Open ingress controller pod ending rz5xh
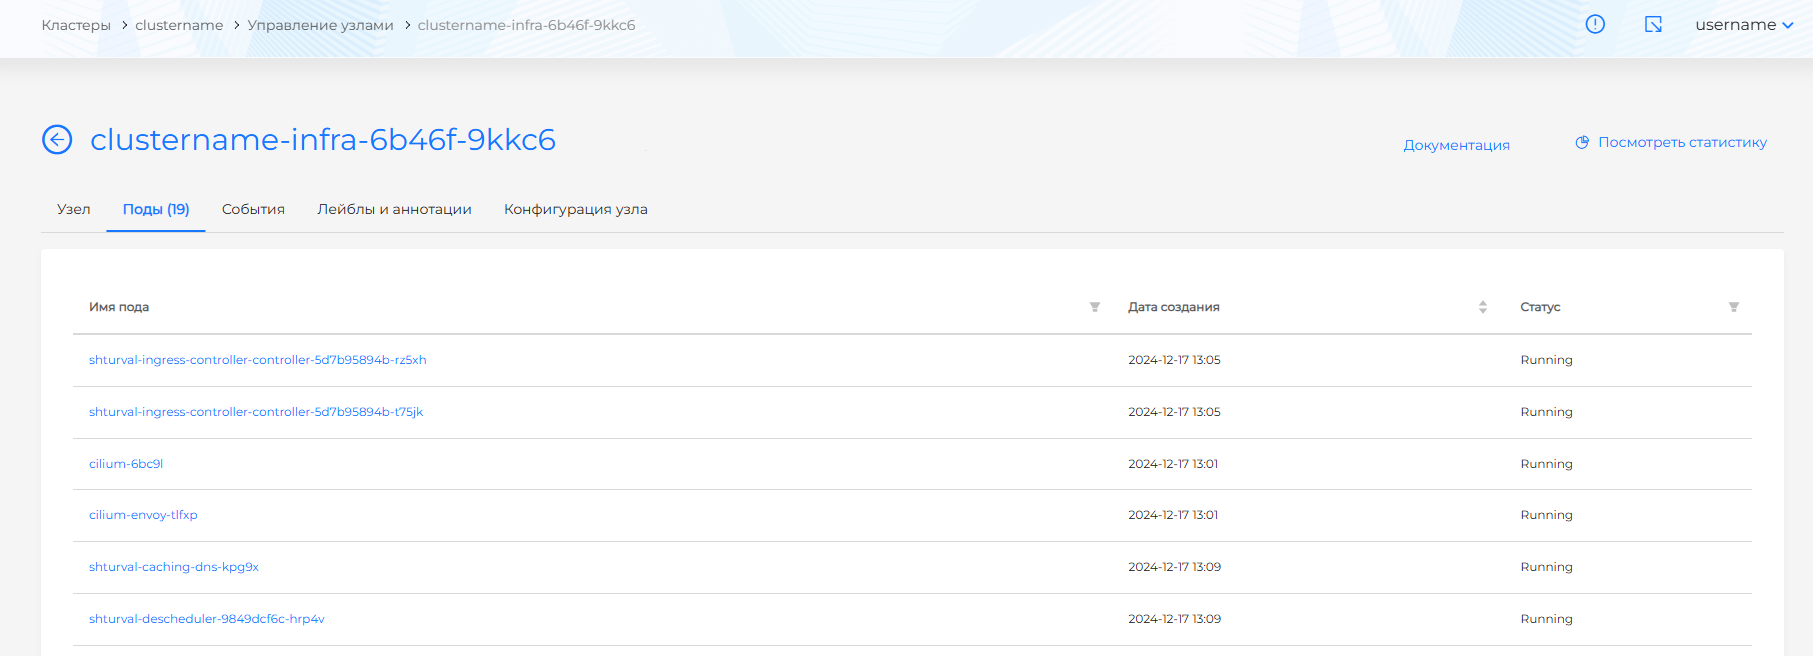The image size is (1813, 656). click(x=257, y=360)
